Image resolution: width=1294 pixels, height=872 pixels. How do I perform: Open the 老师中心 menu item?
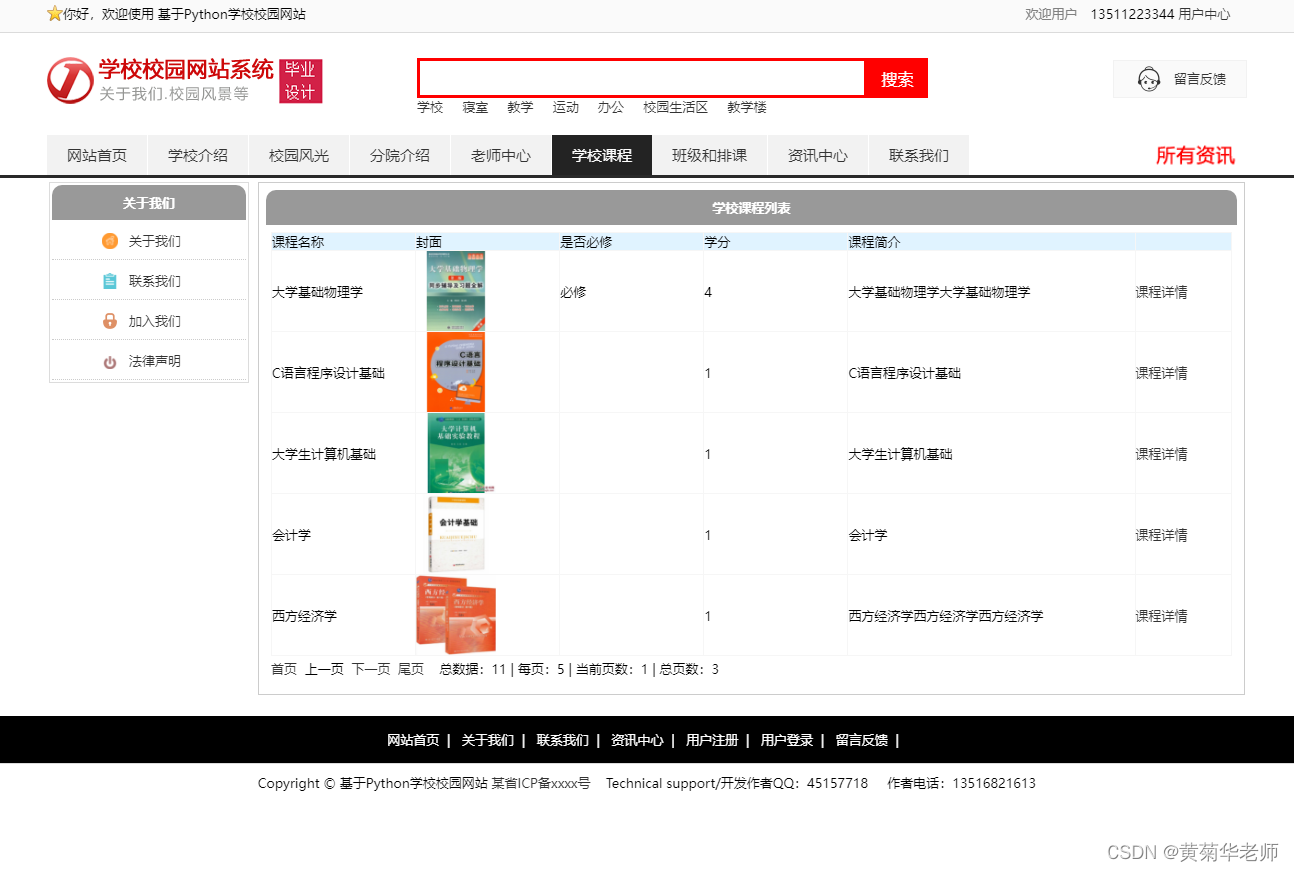pos(501,155)
